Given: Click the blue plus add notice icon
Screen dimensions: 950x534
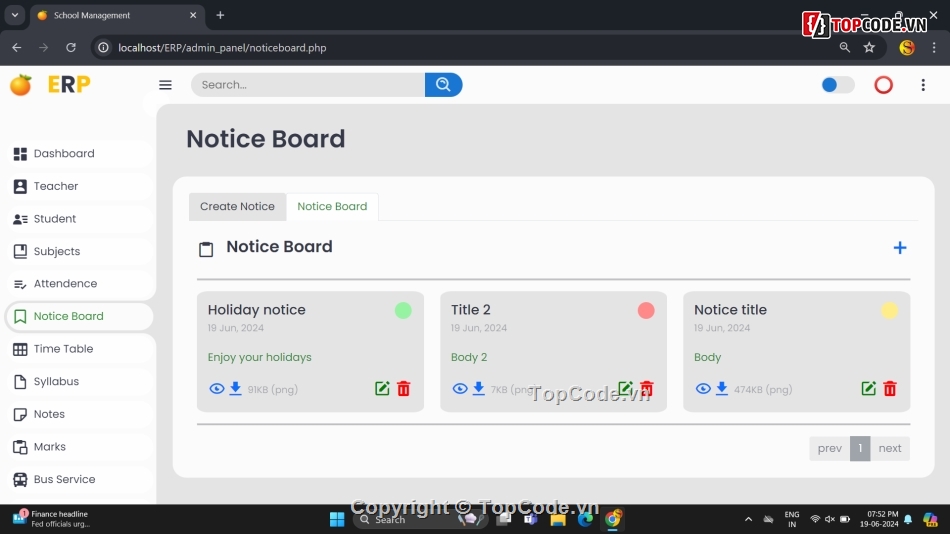Looking at the screenshot, I should [x=899, y=248].
